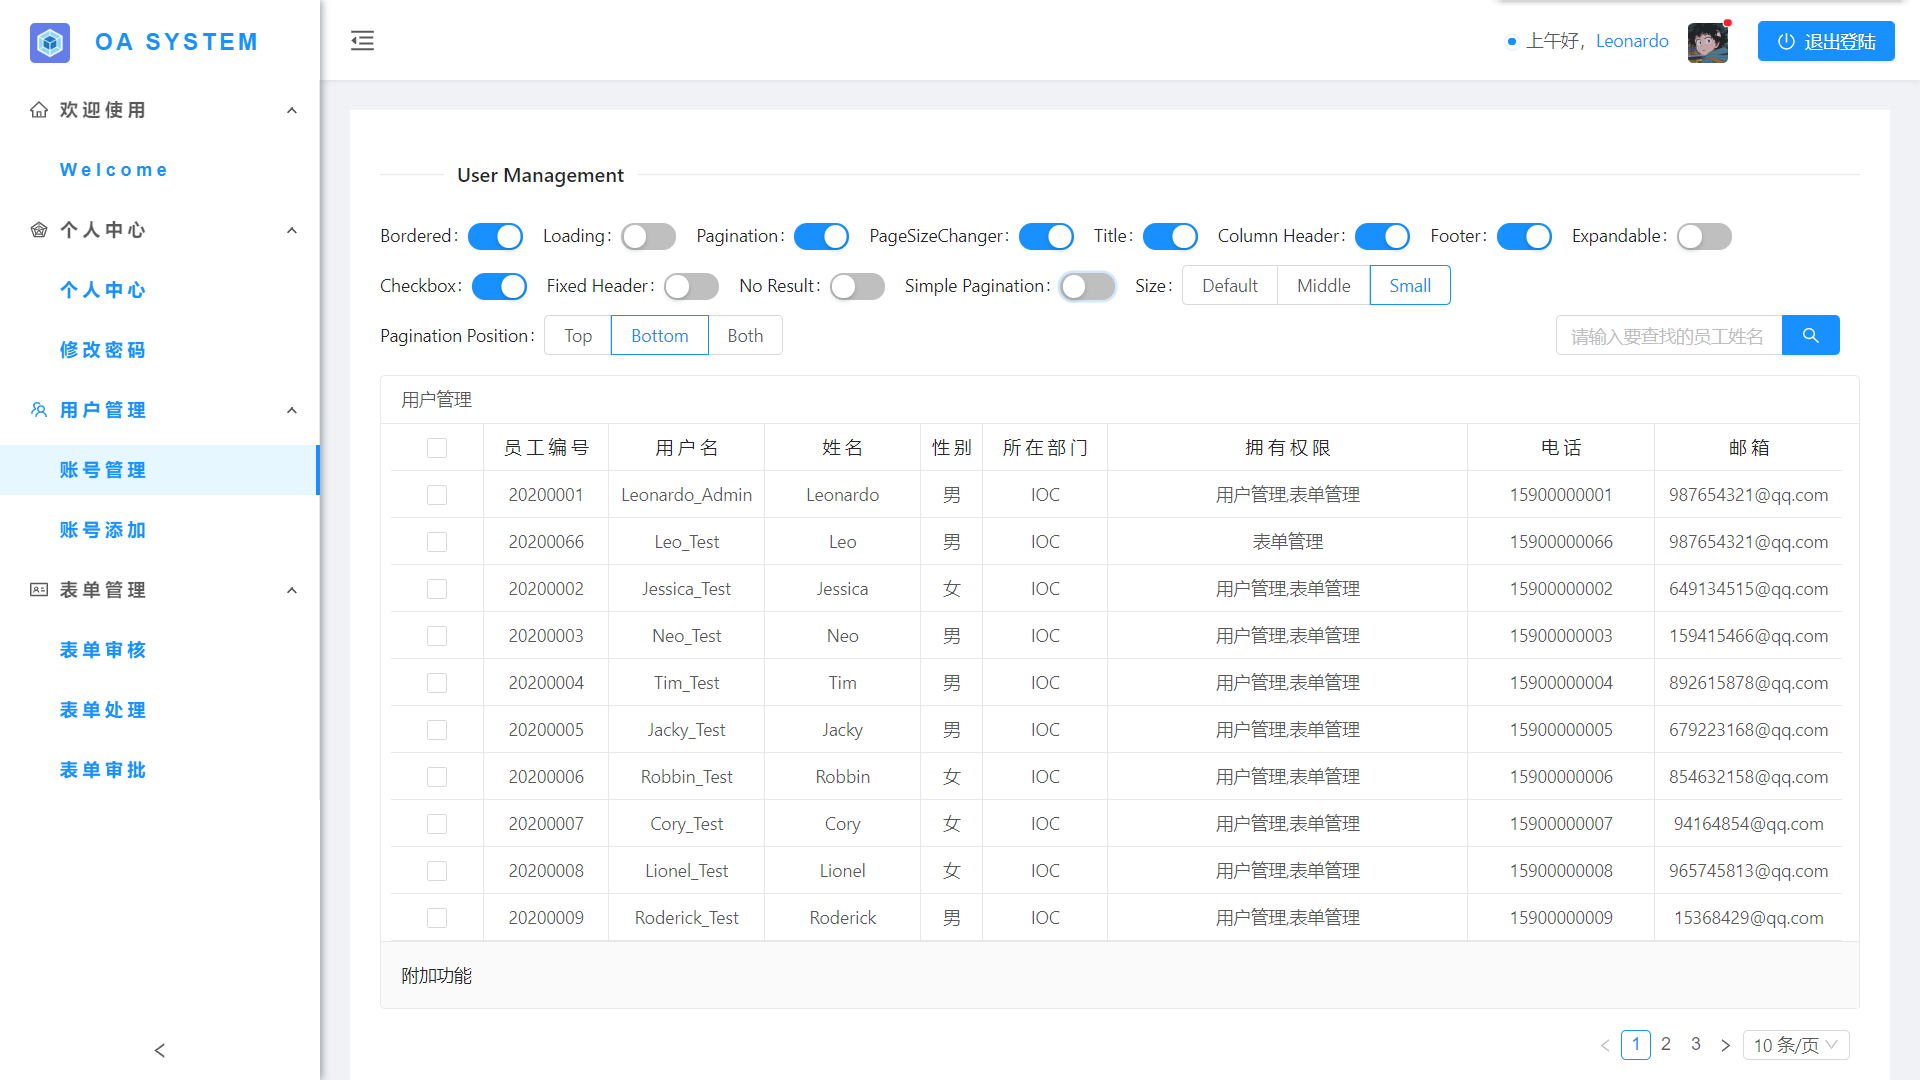This screenshot has width=1920, height=1080.
Task: Enable the Loading switch
Action: [x=648, y=236]
